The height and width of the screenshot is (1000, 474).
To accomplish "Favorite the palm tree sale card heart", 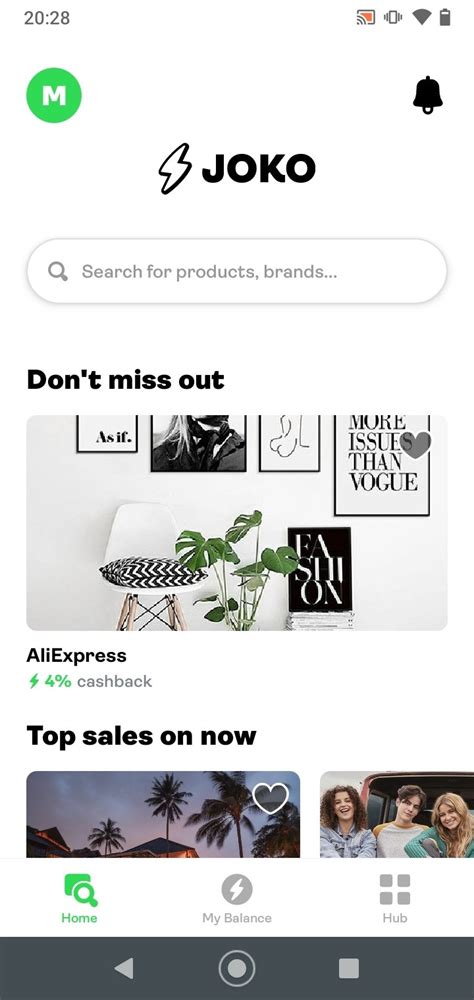I will click(x=270, y=798).
